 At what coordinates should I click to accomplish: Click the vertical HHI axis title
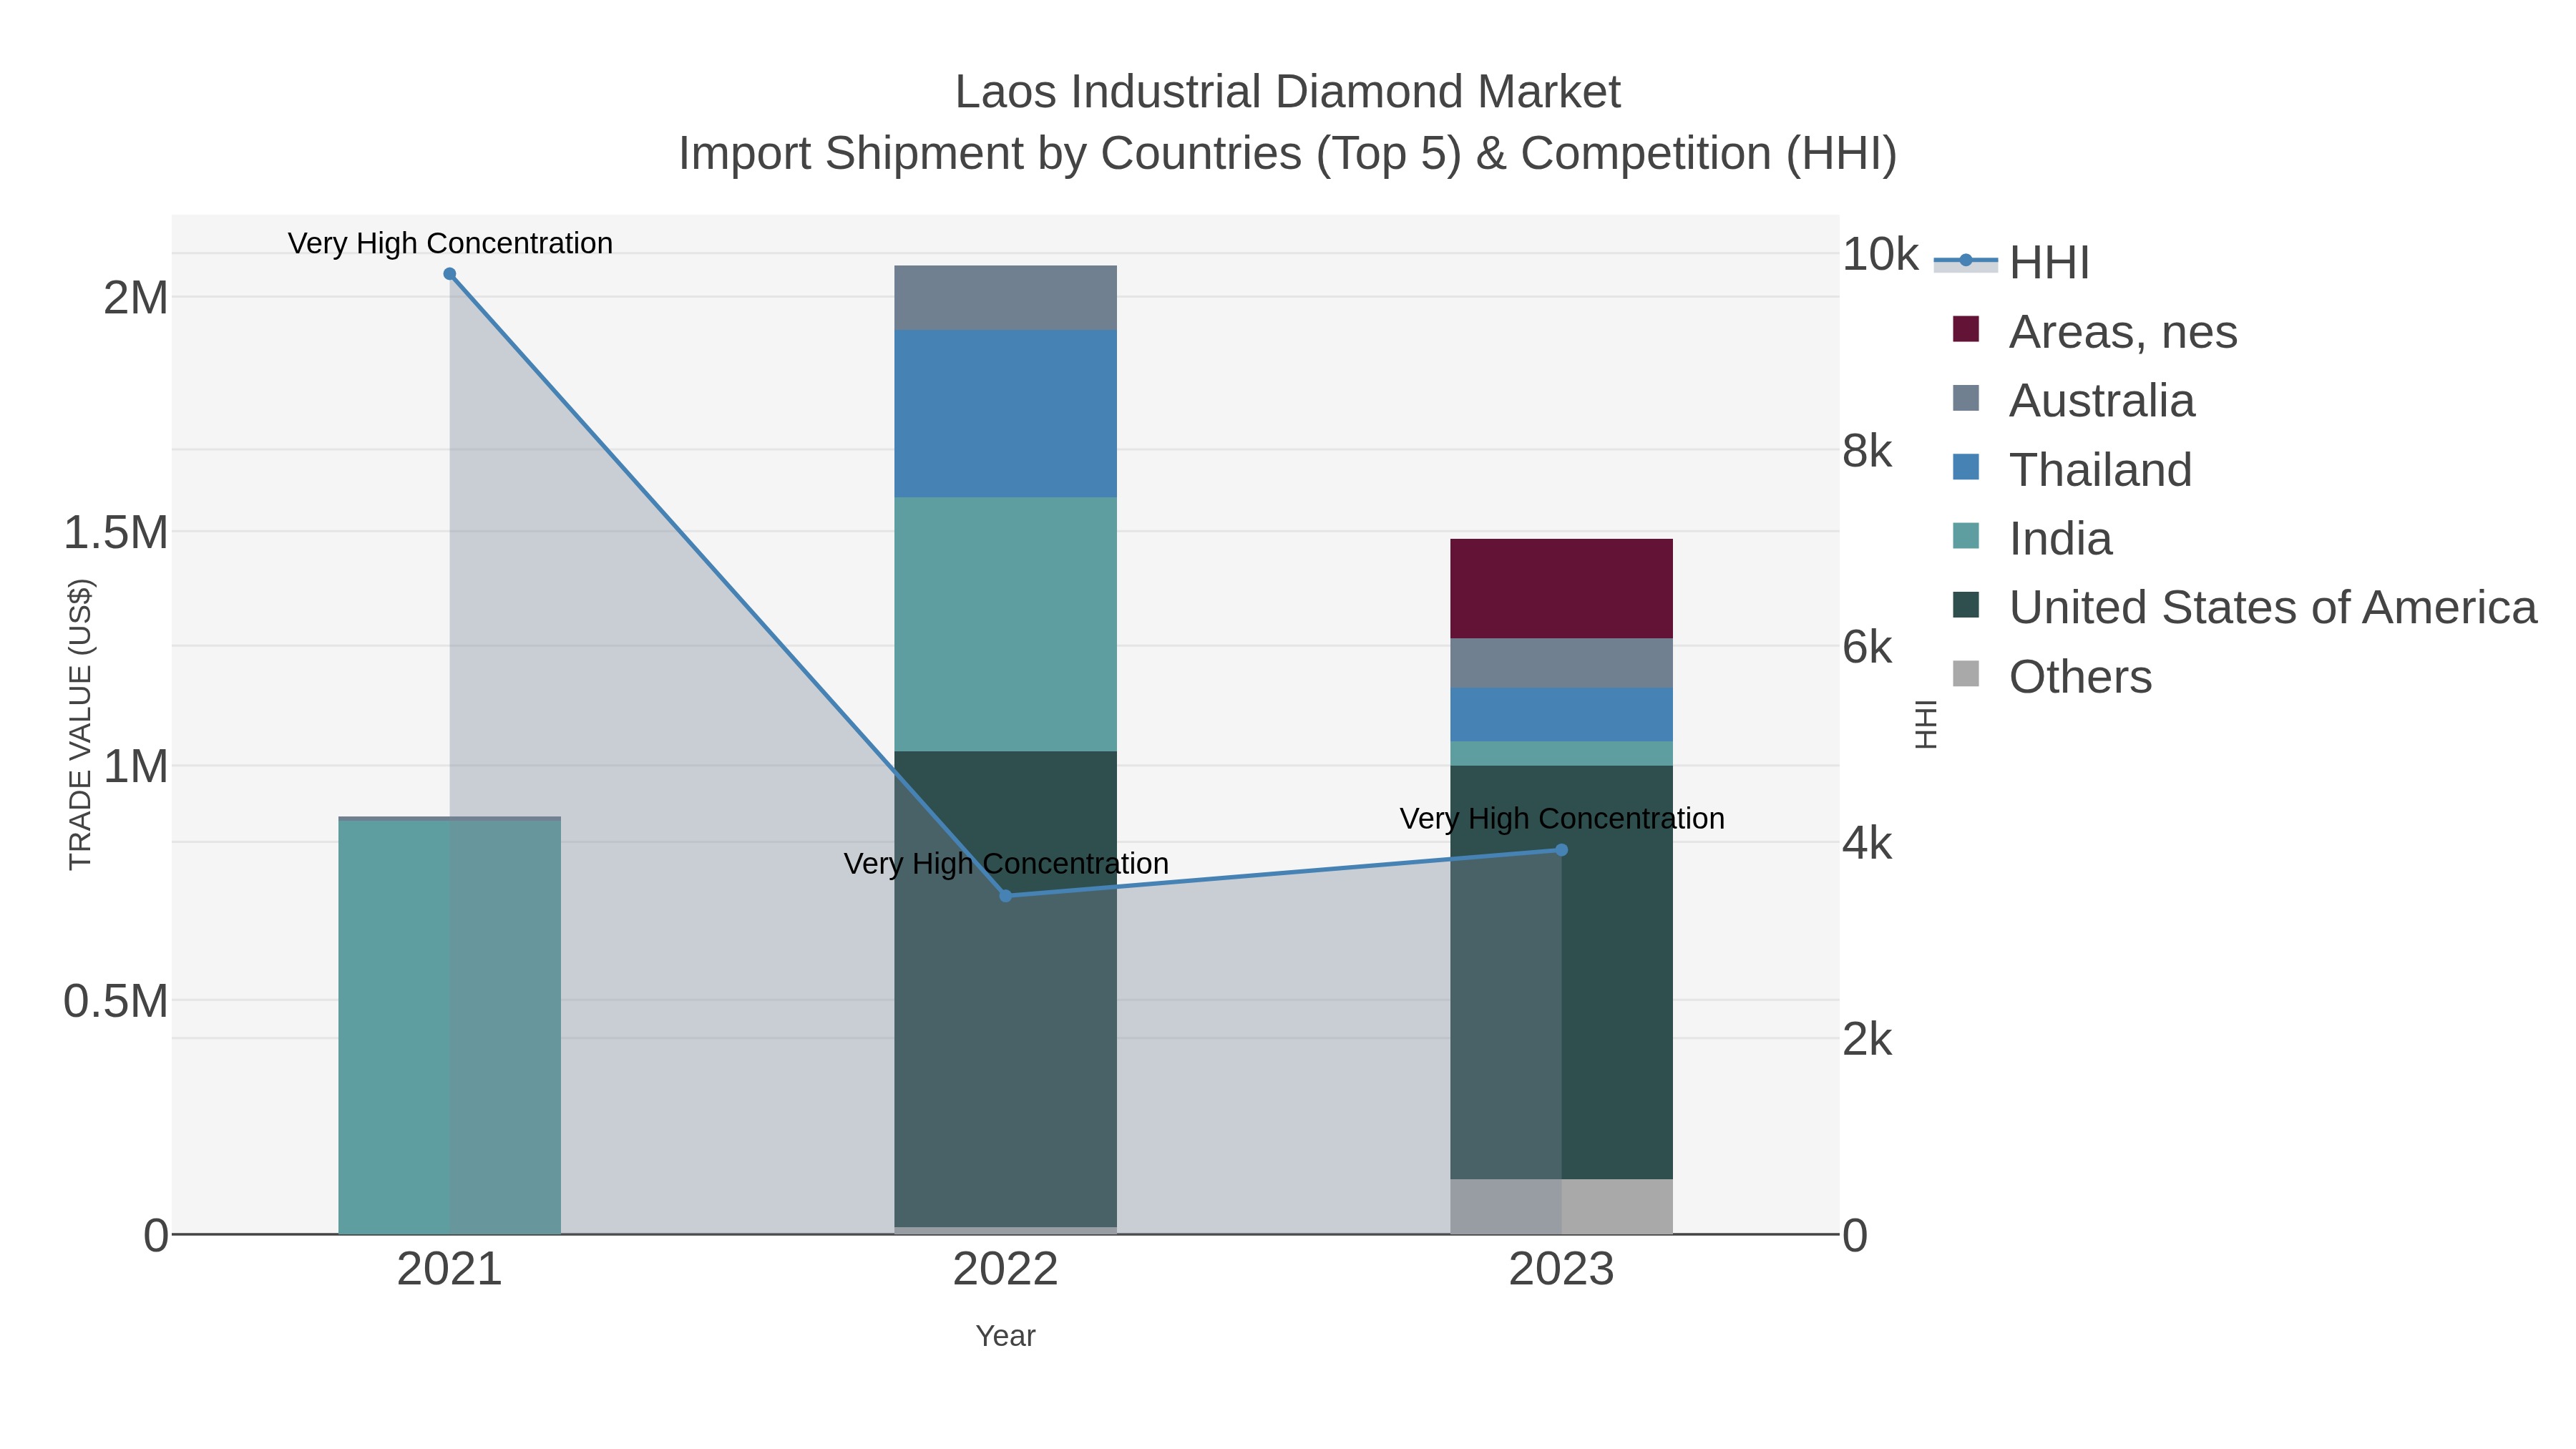1926,725
